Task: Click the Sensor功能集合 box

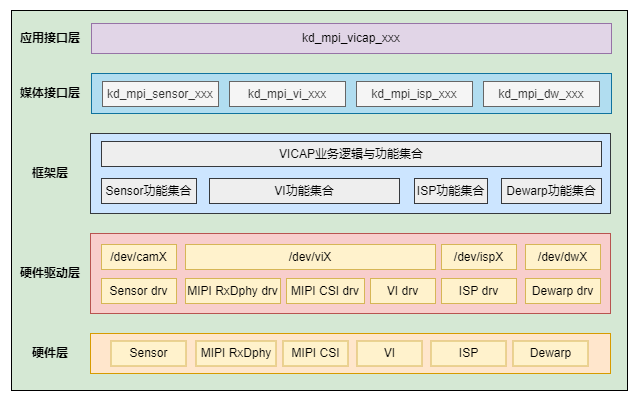Action: 149,191
